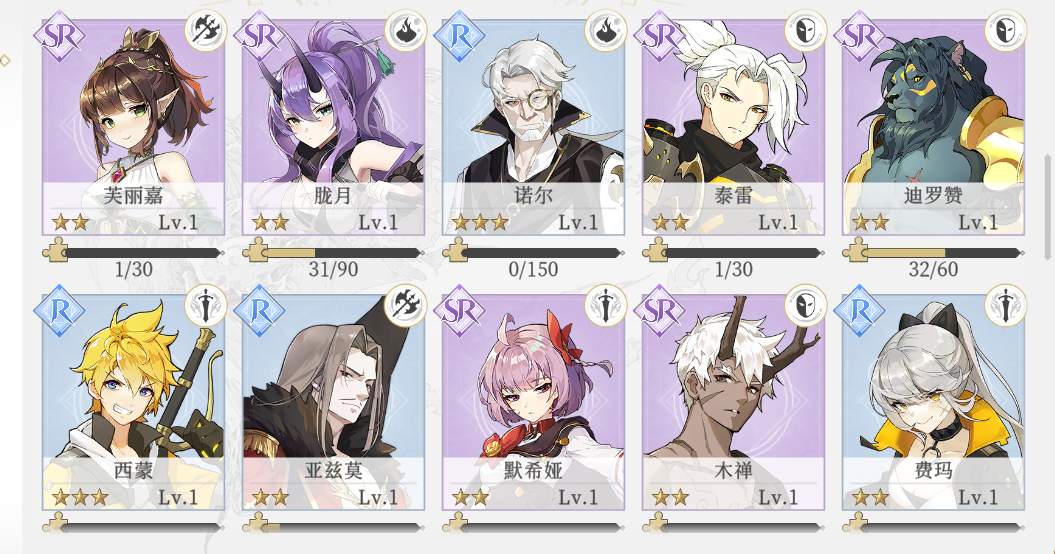The image size is (1055, 554).
Task: Click the axe class icon on 亚兹莫 card
Action: point(405,305)
